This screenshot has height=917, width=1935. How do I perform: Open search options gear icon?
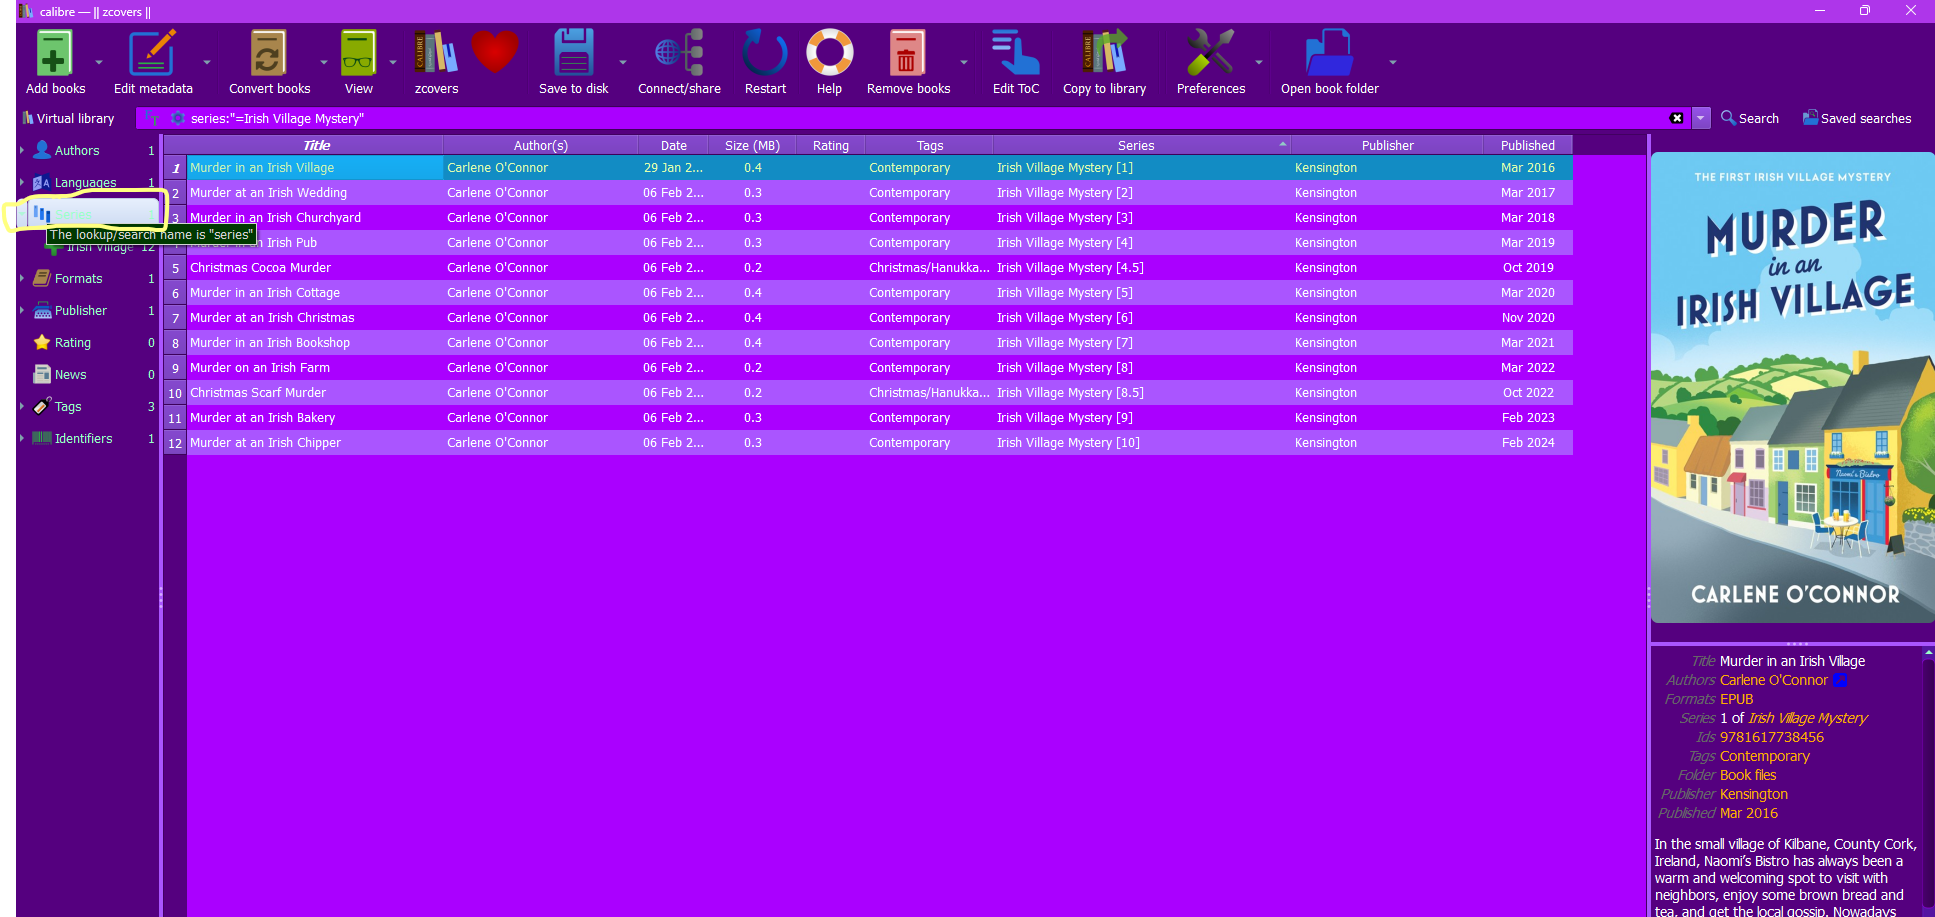click(177, 118)
